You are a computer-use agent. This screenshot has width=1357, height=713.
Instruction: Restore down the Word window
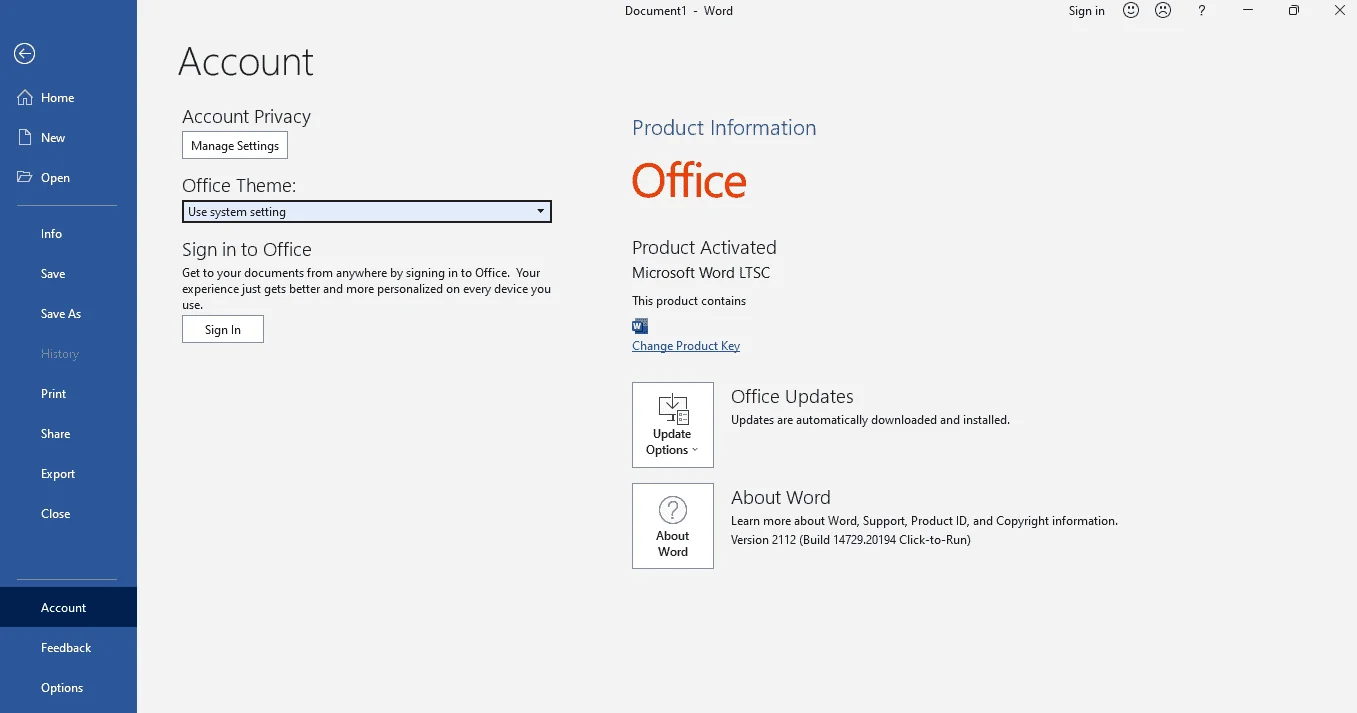(x=1294, y=11)
